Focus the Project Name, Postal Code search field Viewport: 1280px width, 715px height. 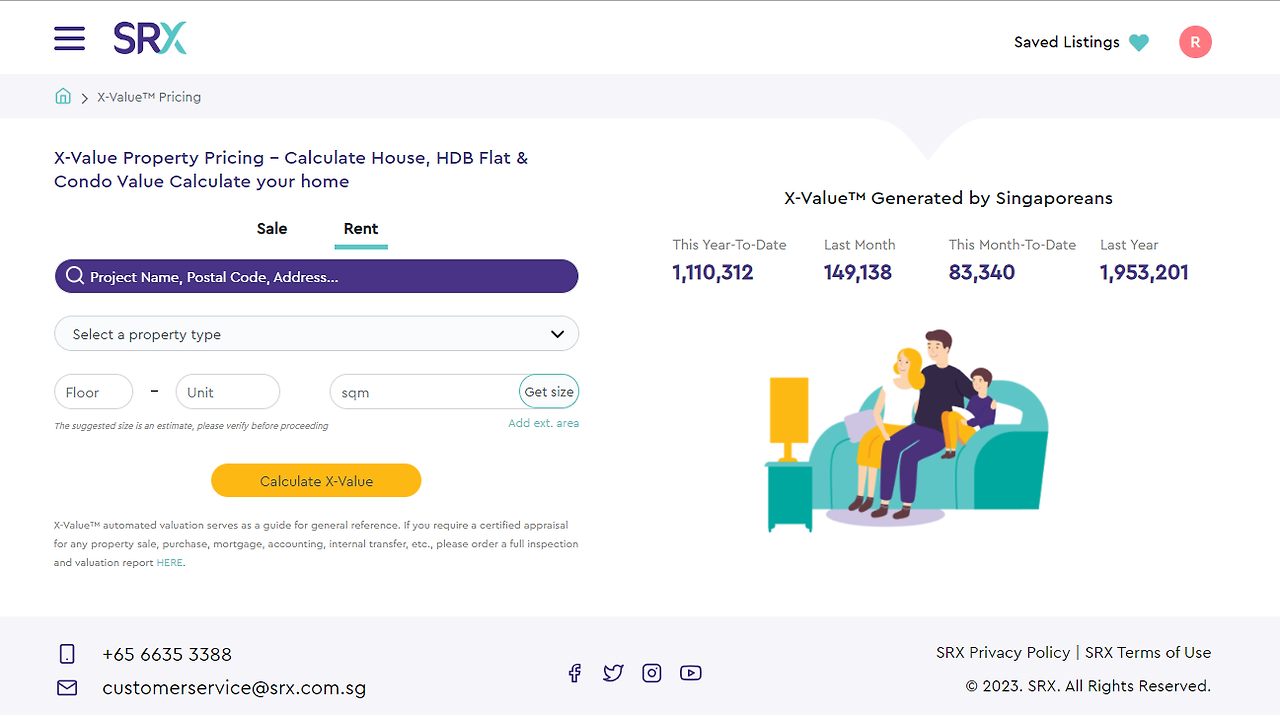click(x=316, y=276)
